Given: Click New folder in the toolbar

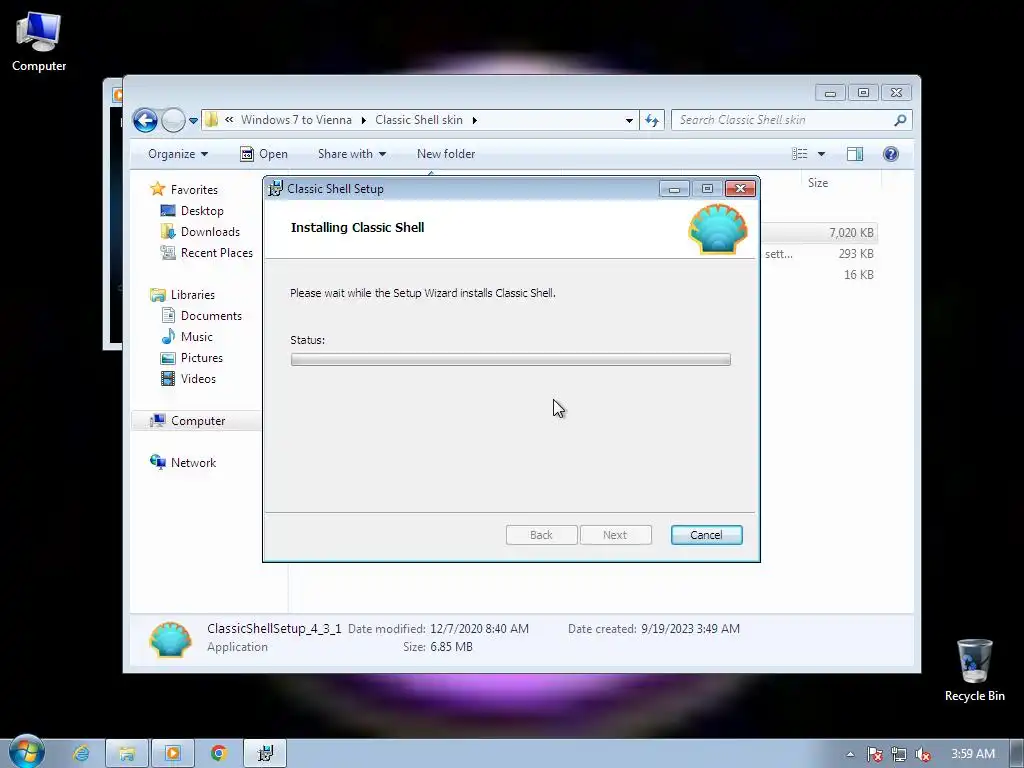Looking at the screenshot, I should [x=446, y=154].
